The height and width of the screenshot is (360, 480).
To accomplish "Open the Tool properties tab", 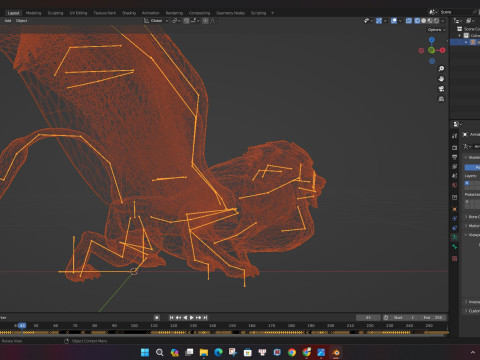I will (454, 136).
